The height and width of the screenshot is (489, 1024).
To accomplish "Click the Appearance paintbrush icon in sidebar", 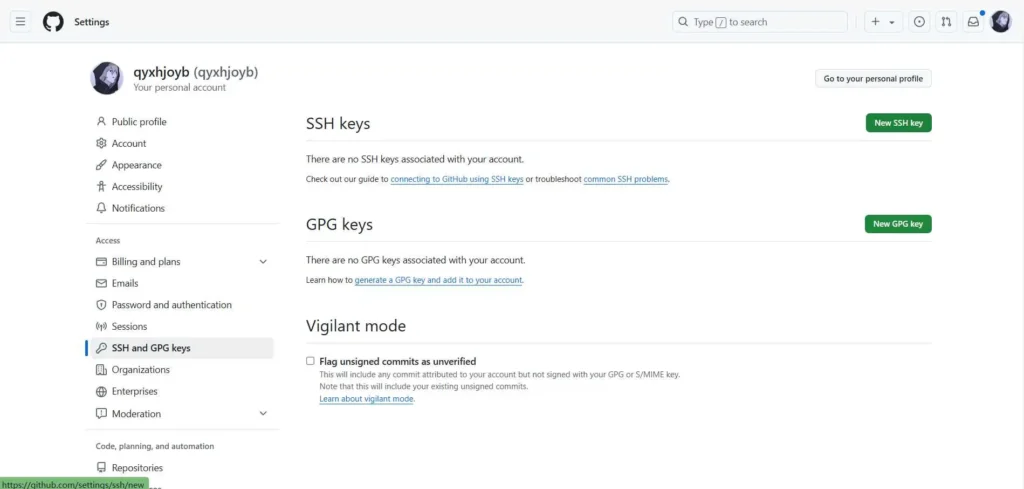I will tap(101, 165).
